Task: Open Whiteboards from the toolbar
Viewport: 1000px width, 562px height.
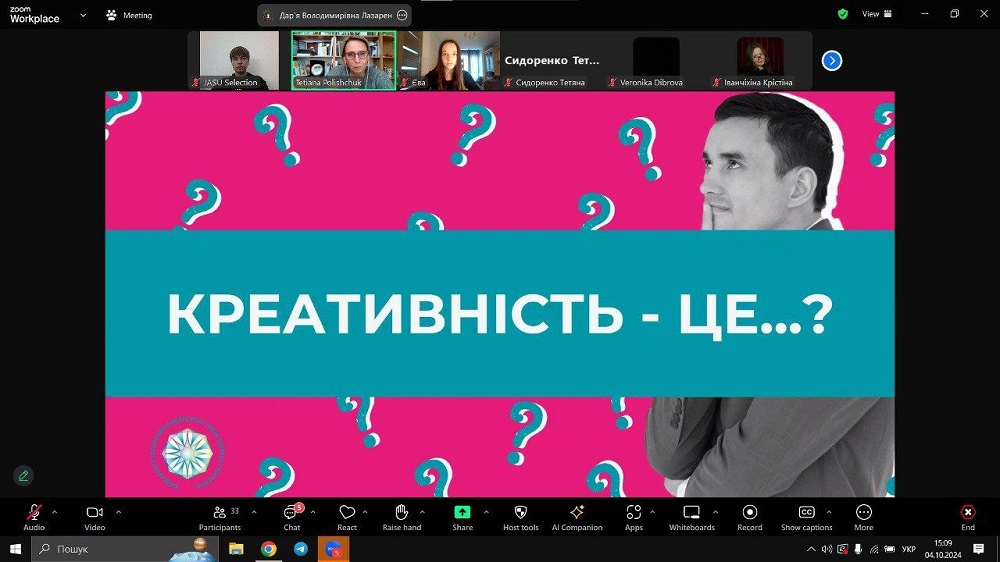Action: coord(691,516)
